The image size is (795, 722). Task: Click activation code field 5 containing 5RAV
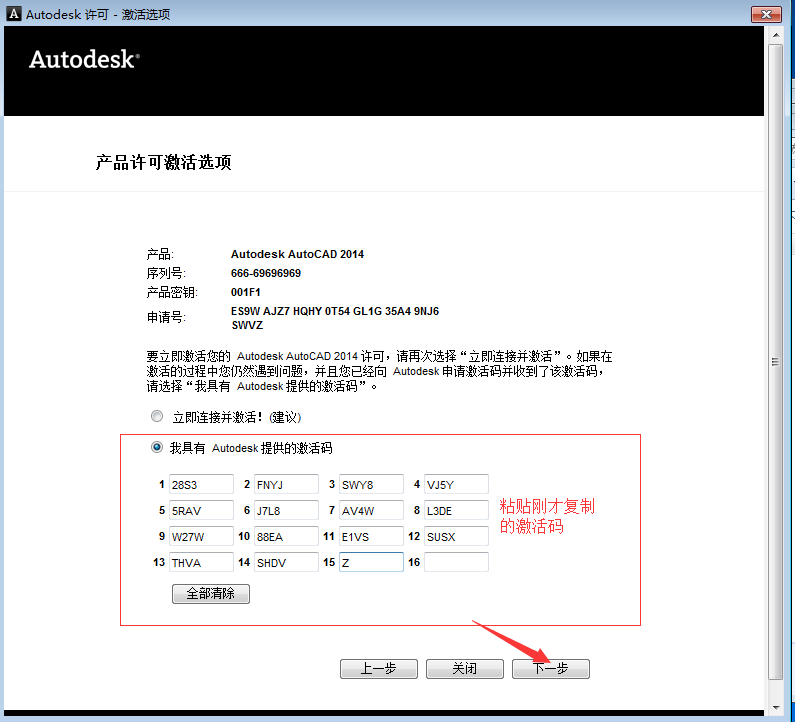(x=201, y=511)
